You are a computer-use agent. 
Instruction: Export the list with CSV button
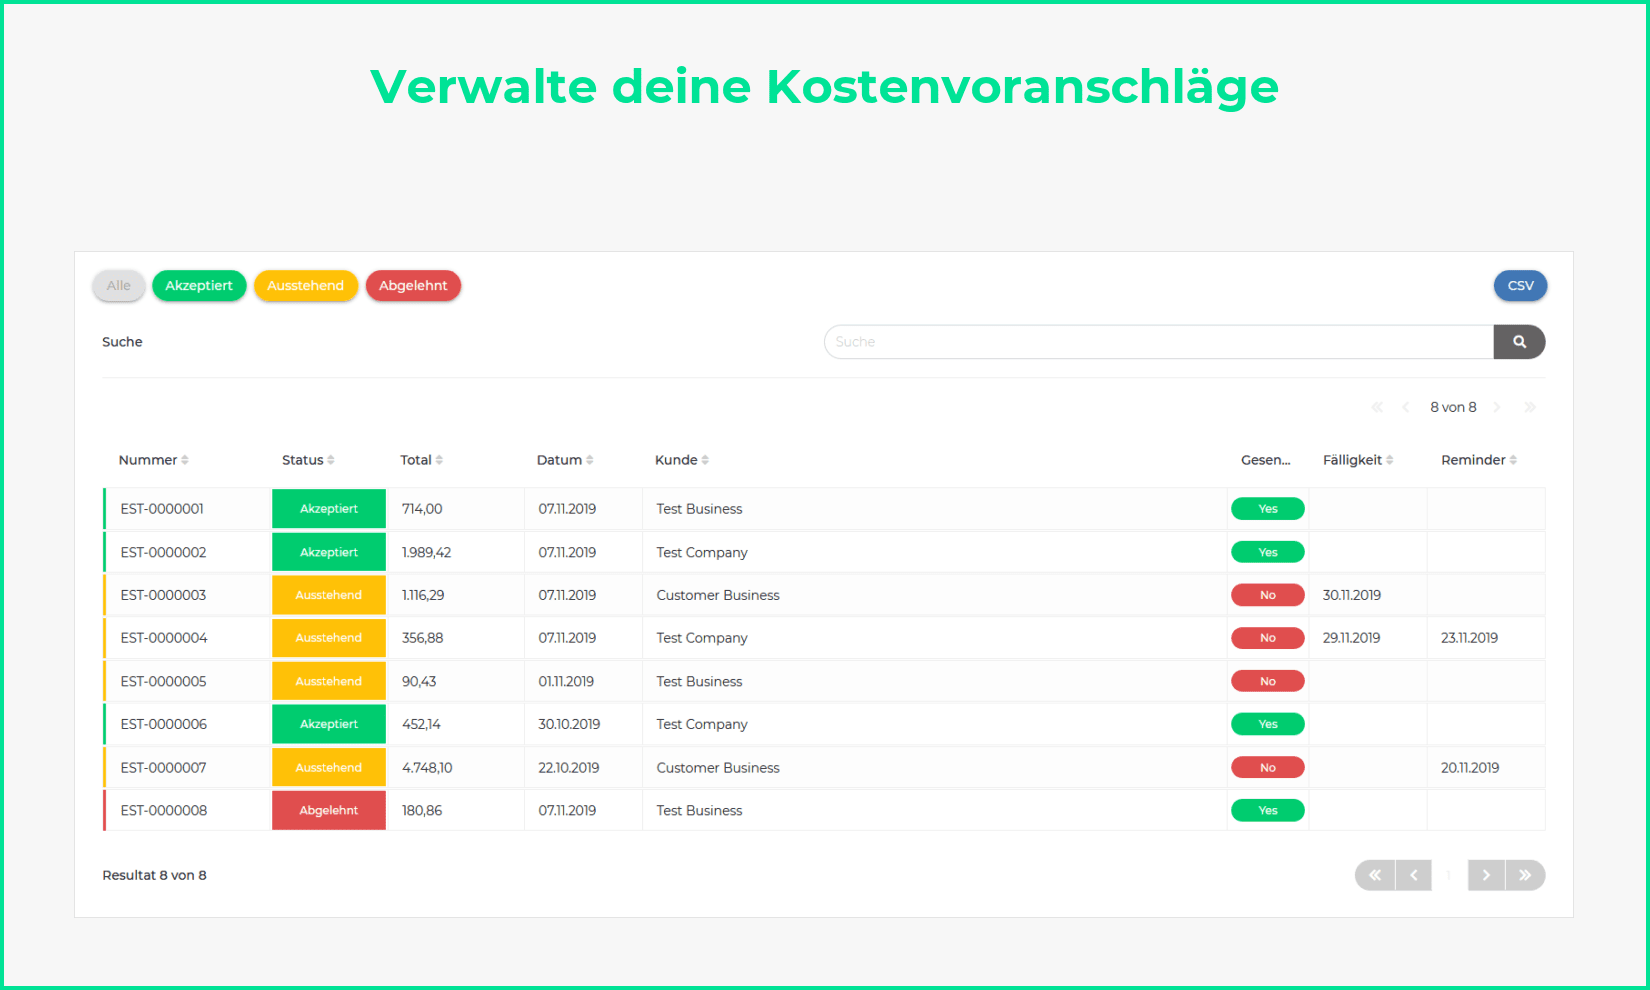tap(1520, 286)
